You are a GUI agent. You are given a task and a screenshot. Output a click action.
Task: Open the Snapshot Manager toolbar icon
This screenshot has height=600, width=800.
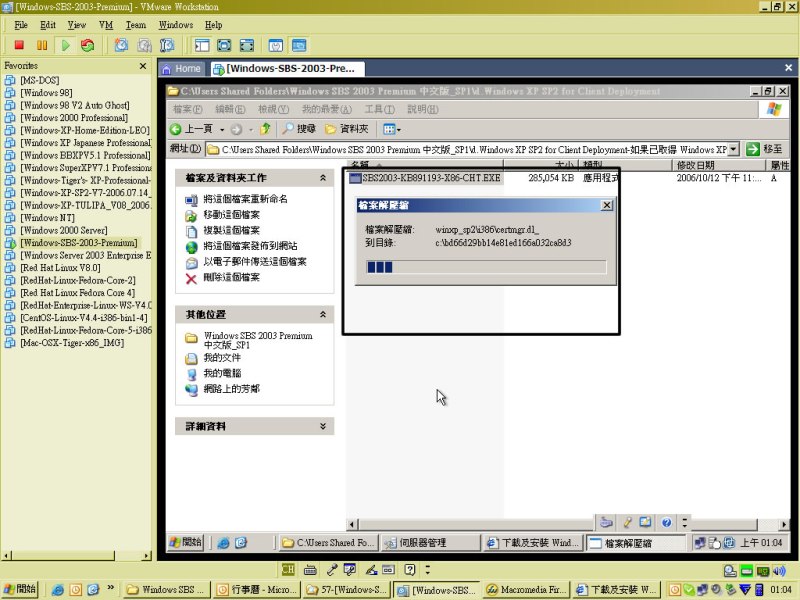pos(167,45)
